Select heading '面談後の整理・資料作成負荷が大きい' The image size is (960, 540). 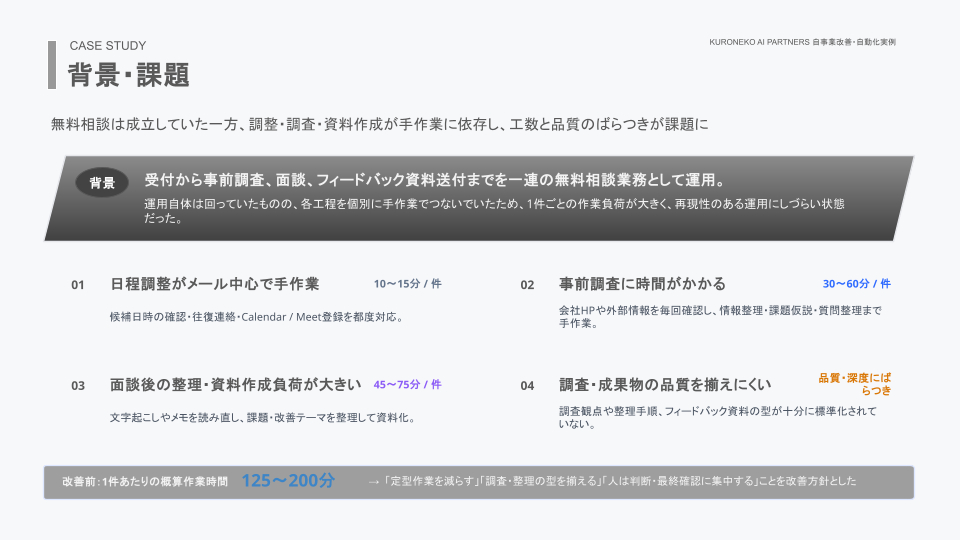[x=236, y=384]
